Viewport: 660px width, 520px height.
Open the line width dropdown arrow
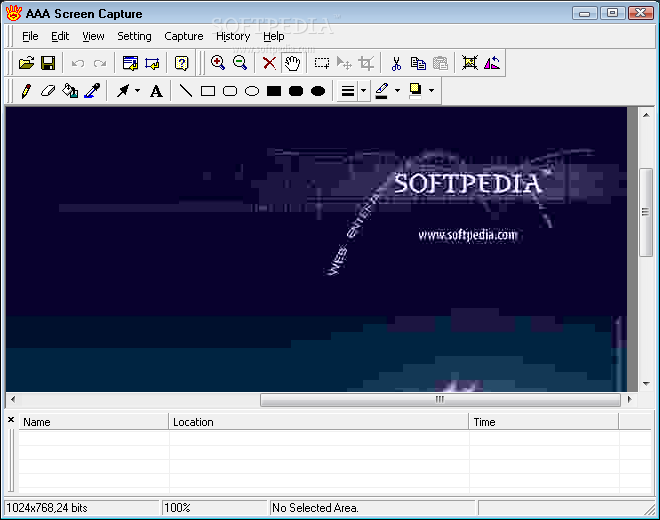click(x=364, y=91)
